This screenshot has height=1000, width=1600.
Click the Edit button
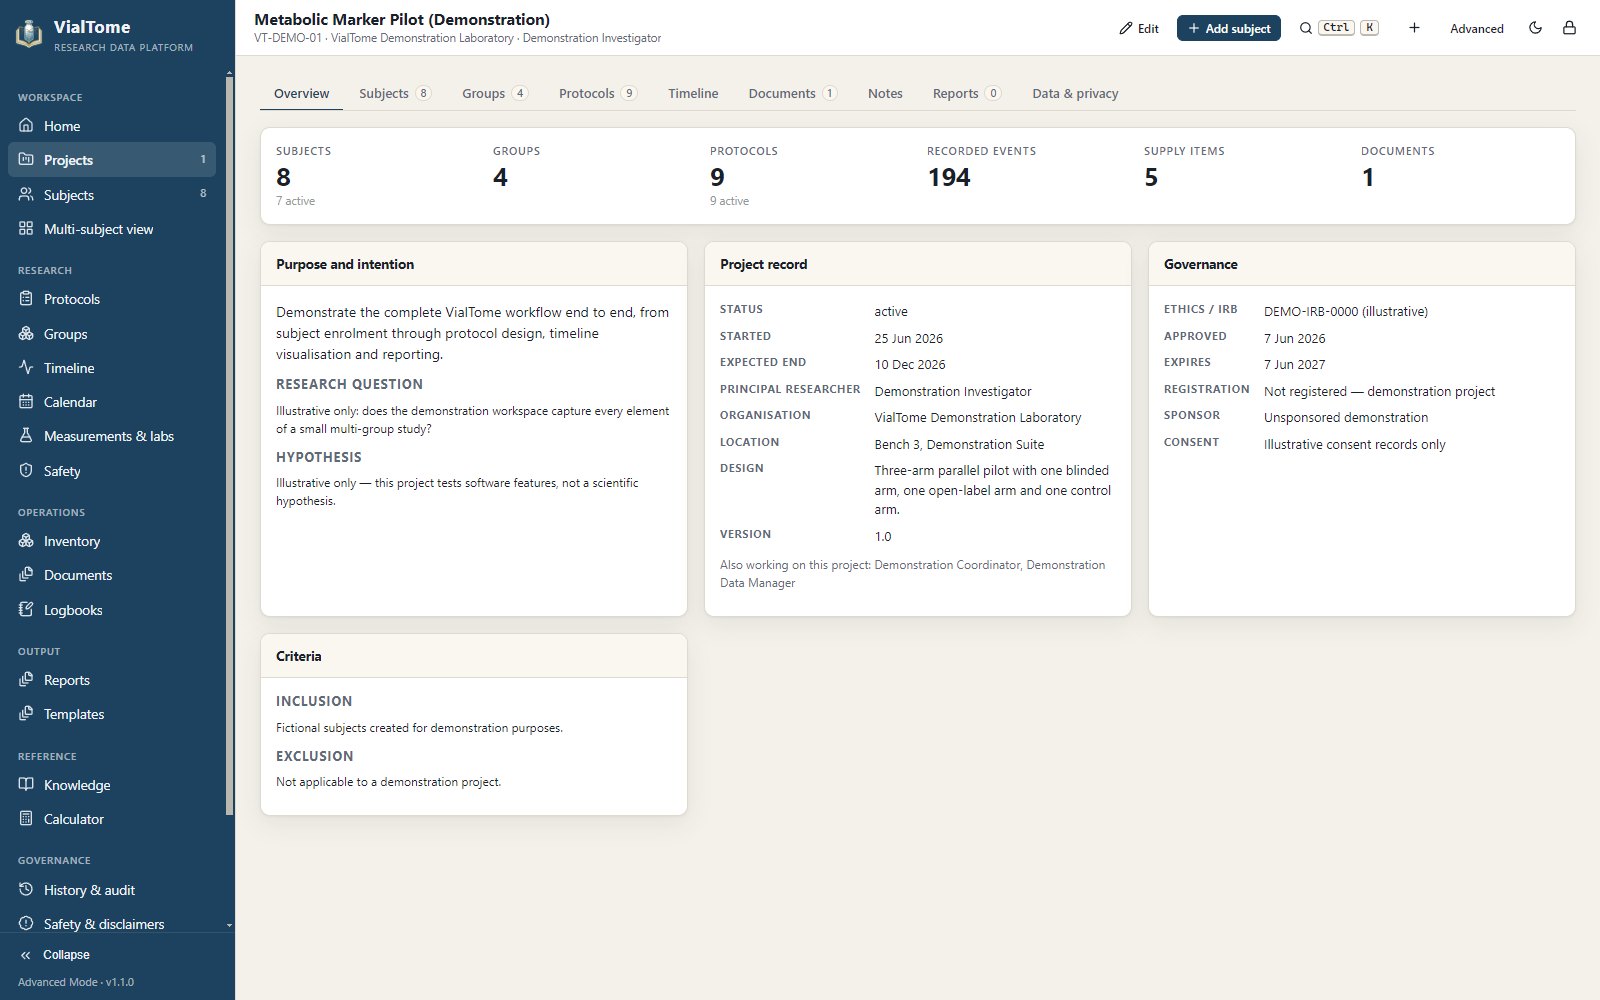tap(1139, 28)
